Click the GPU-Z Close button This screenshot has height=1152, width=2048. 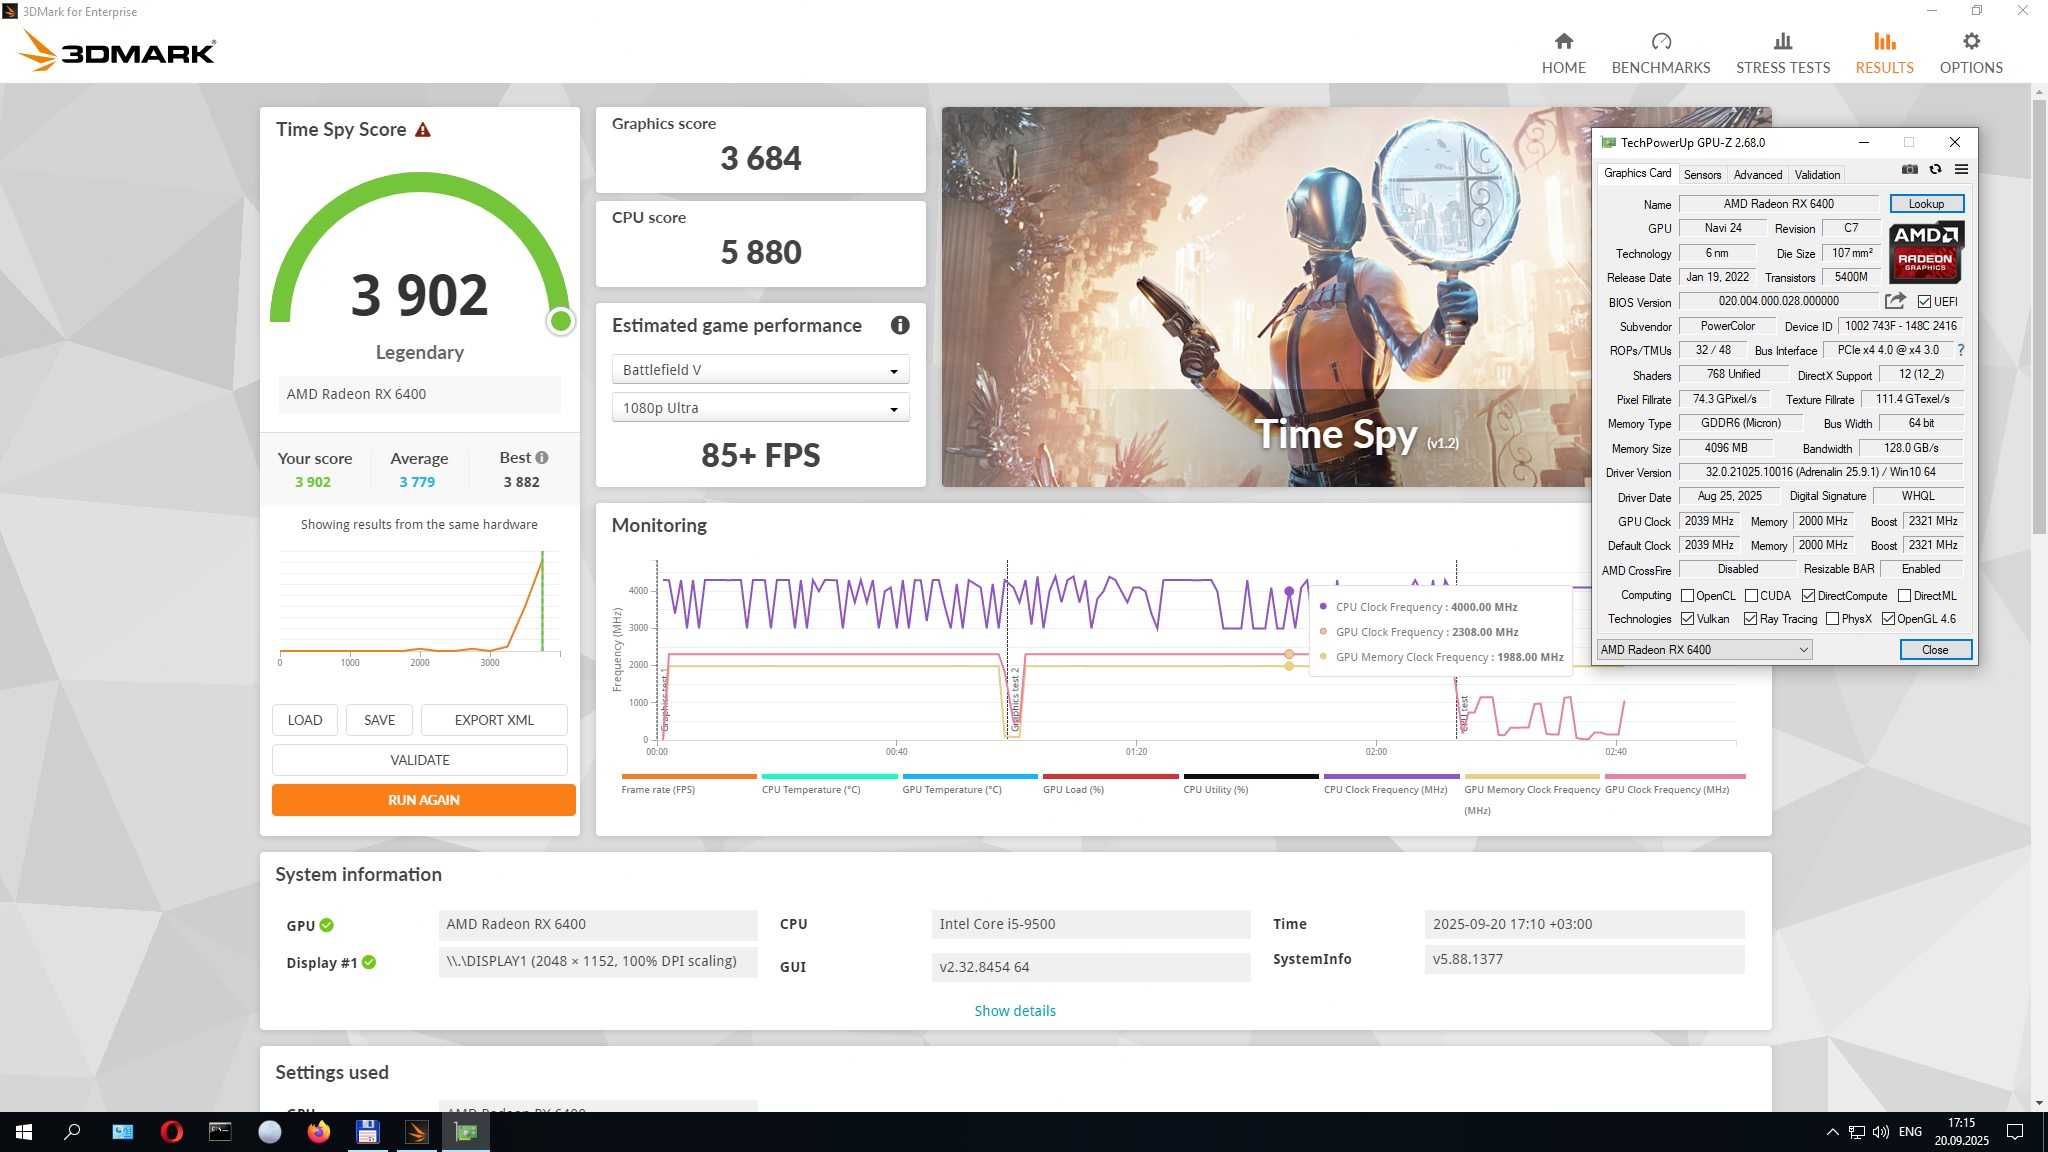coord(1935,650)
